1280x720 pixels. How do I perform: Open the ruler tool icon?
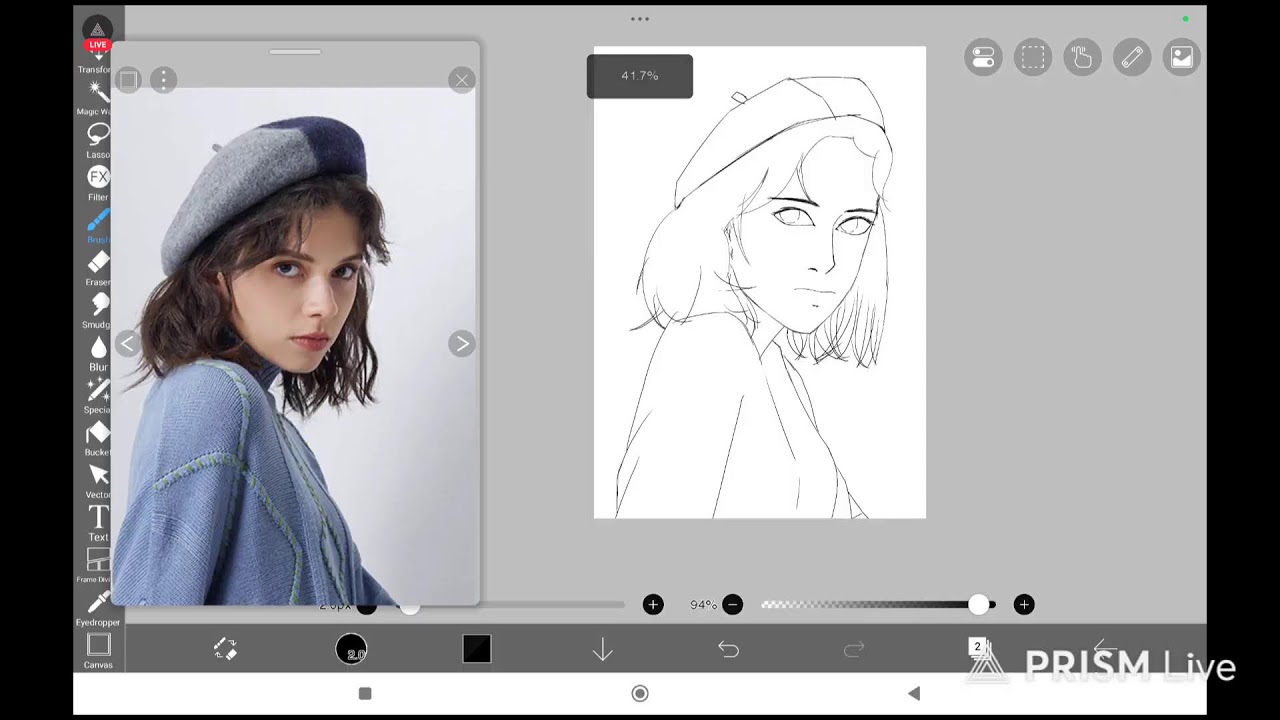click(1132, 58)
